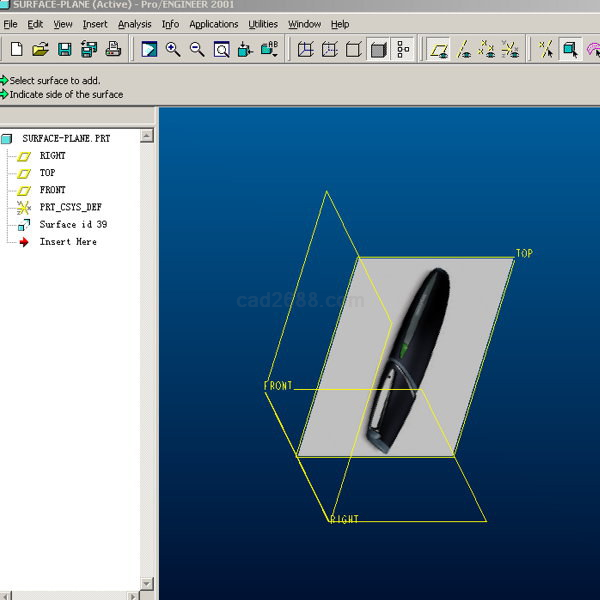Screen dimensions: 600x600
Task: Click the New file icon
Action: 16,49
